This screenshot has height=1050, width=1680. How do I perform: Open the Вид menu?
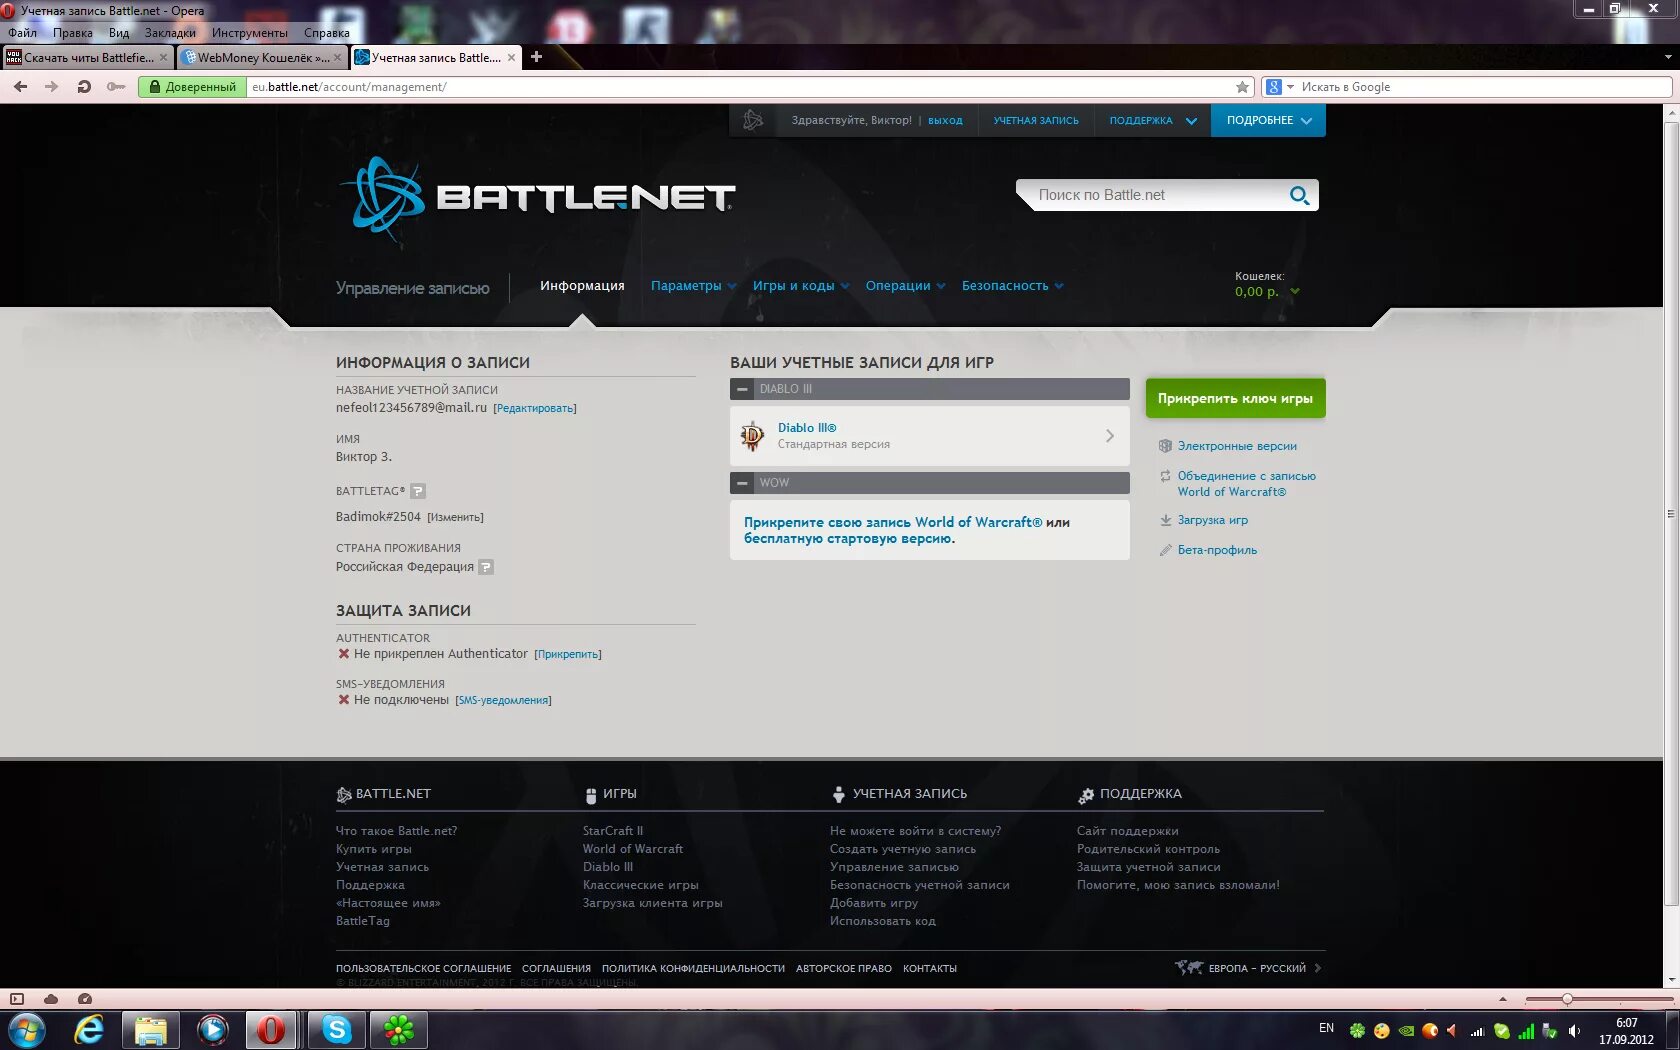119,33
